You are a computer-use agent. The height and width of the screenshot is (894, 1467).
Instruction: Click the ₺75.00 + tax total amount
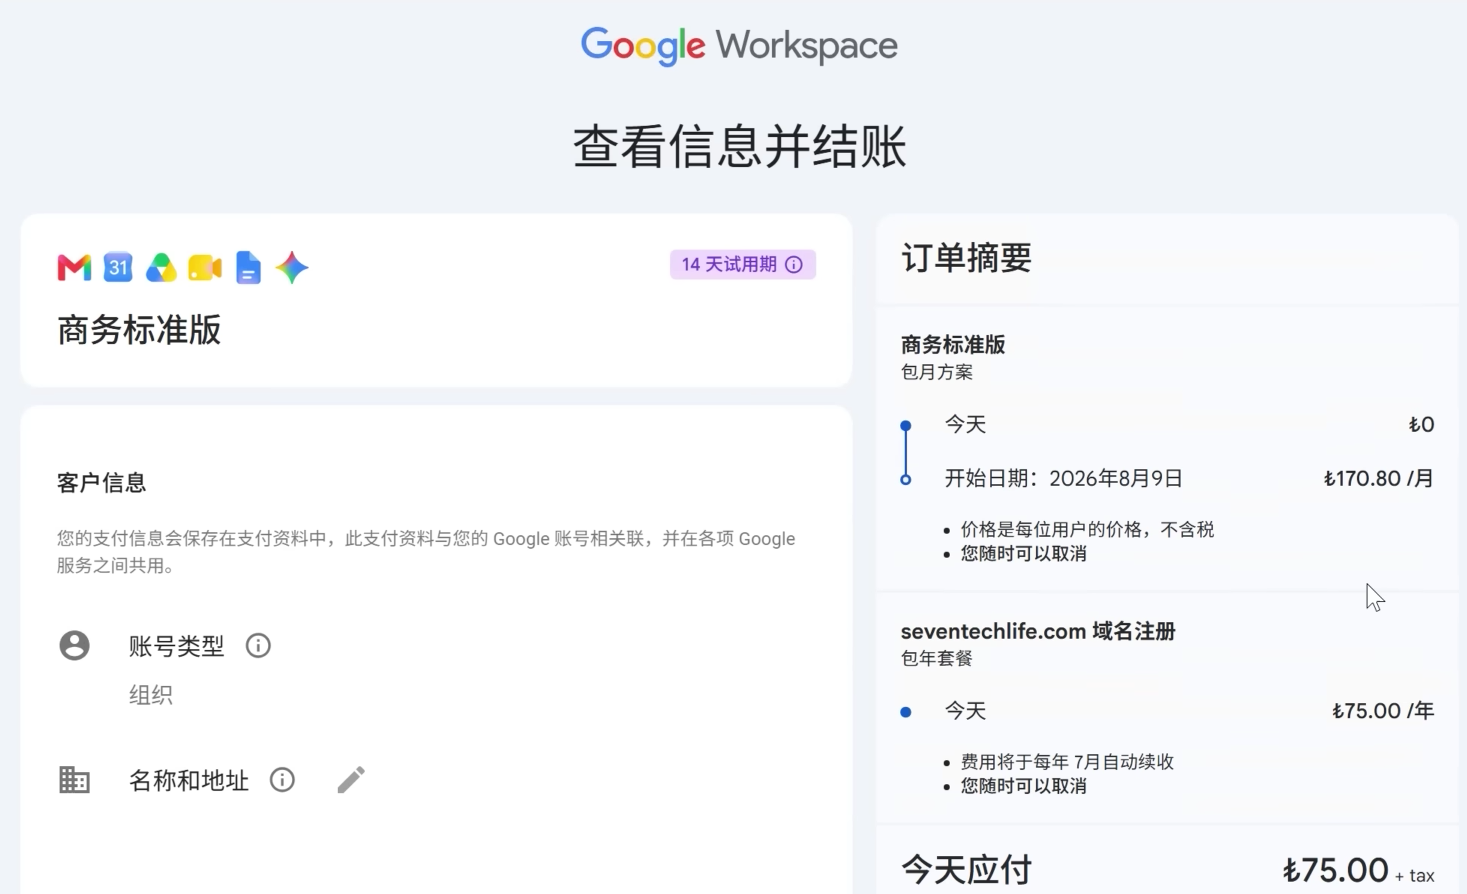[x=1359, y=870]
